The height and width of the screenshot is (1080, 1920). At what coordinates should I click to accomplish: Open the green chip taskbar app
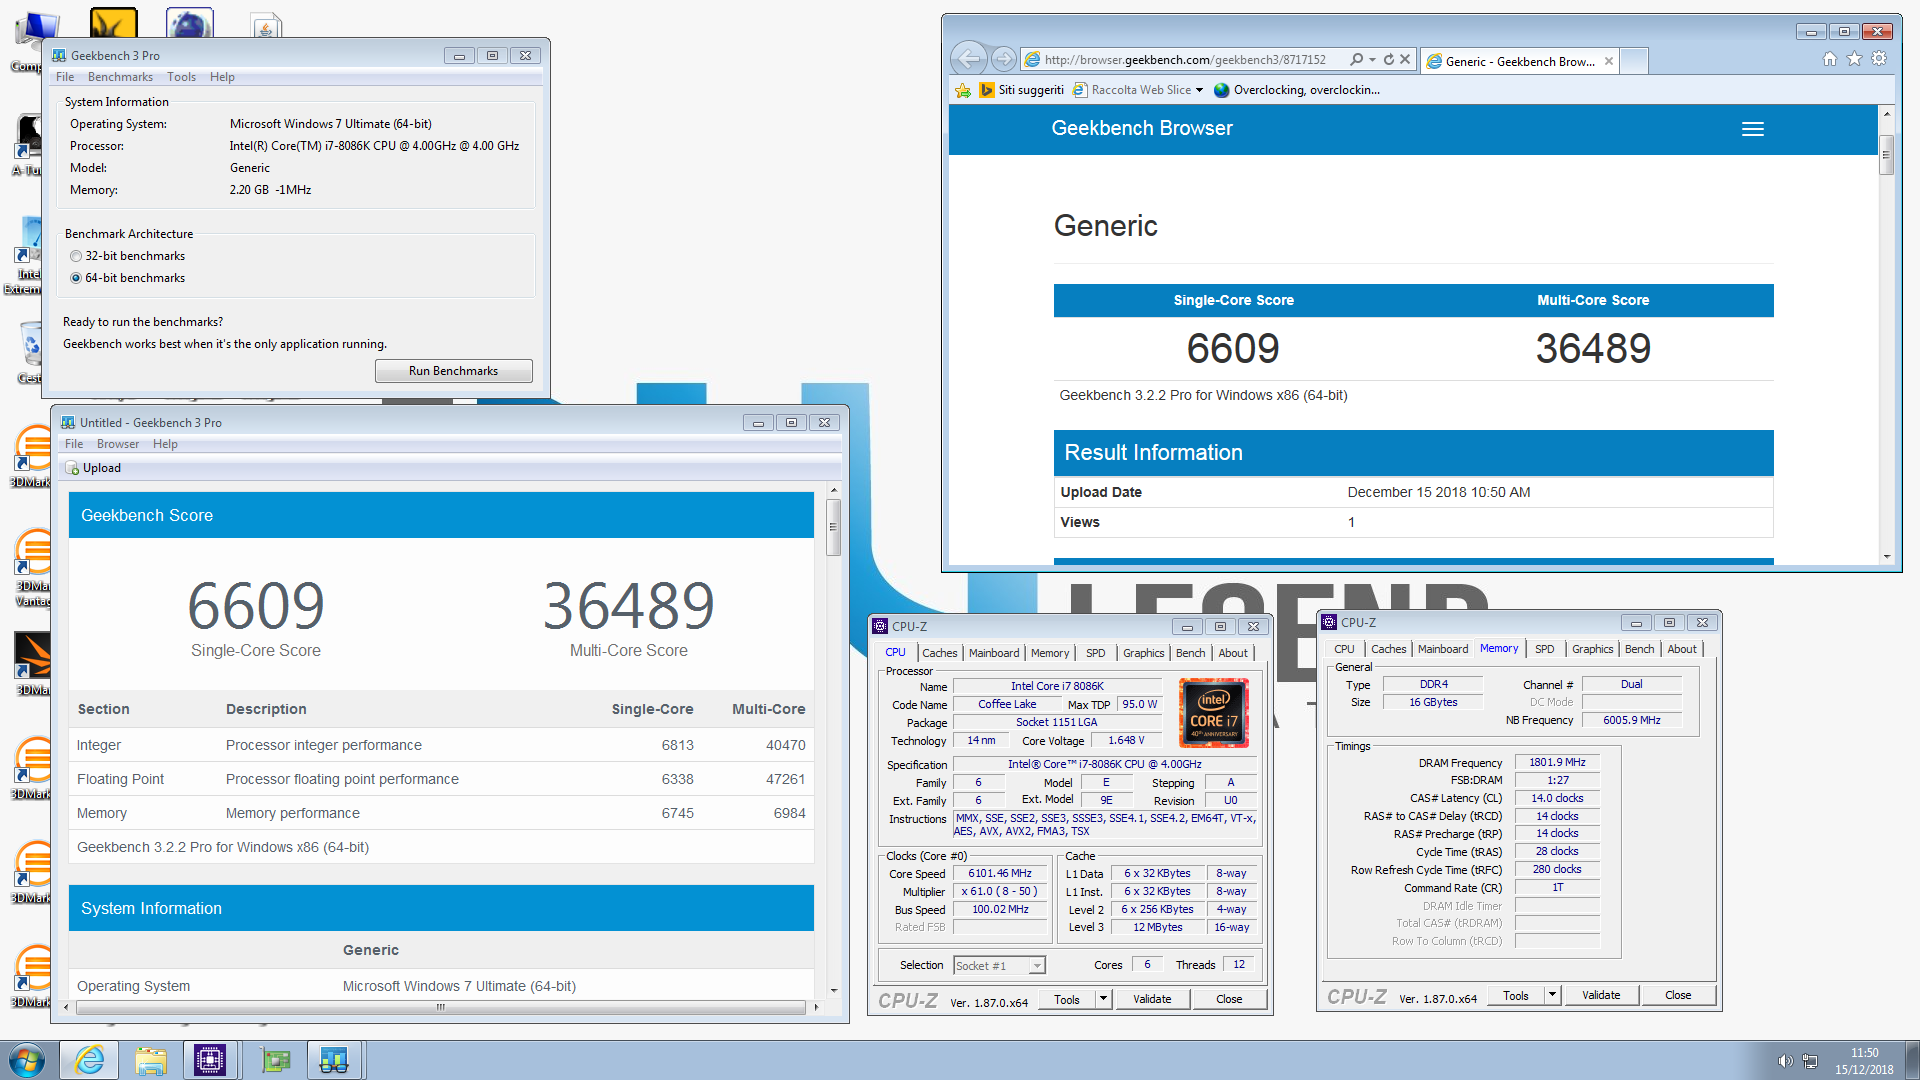[x=274, y=1060]
